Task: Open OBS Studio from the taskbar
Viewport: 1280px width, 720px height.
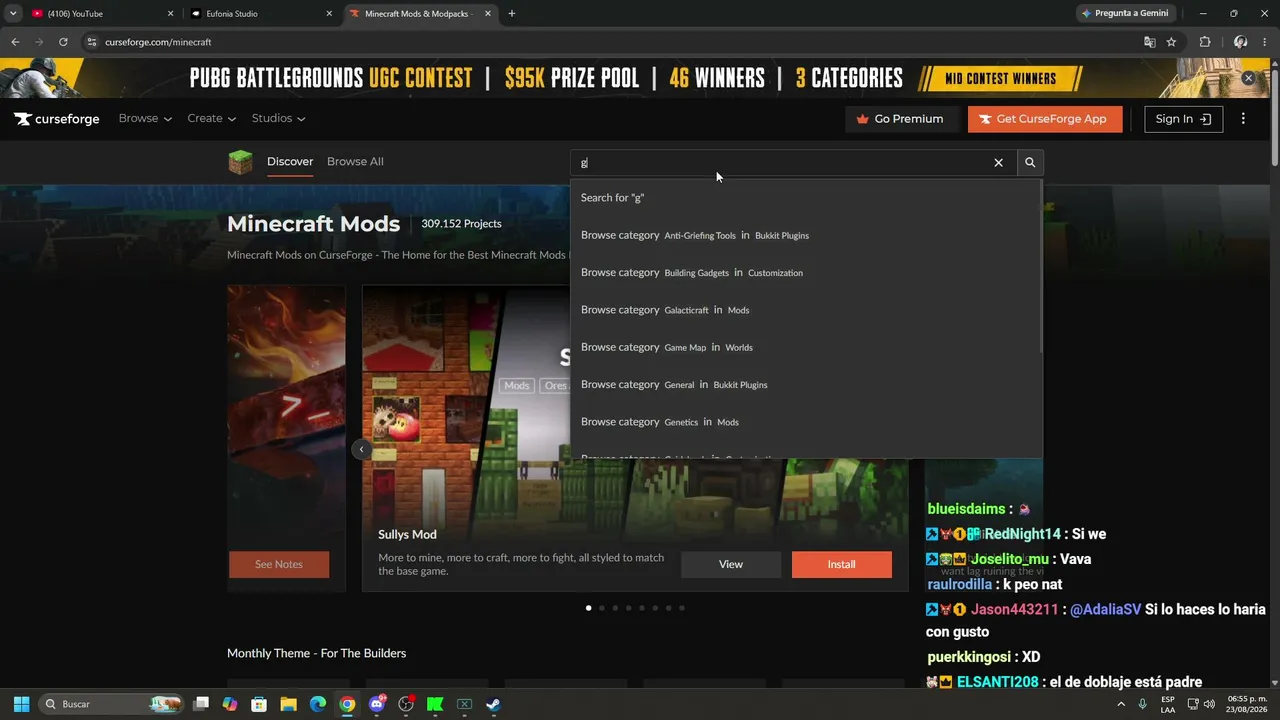Action: (406, 704)
